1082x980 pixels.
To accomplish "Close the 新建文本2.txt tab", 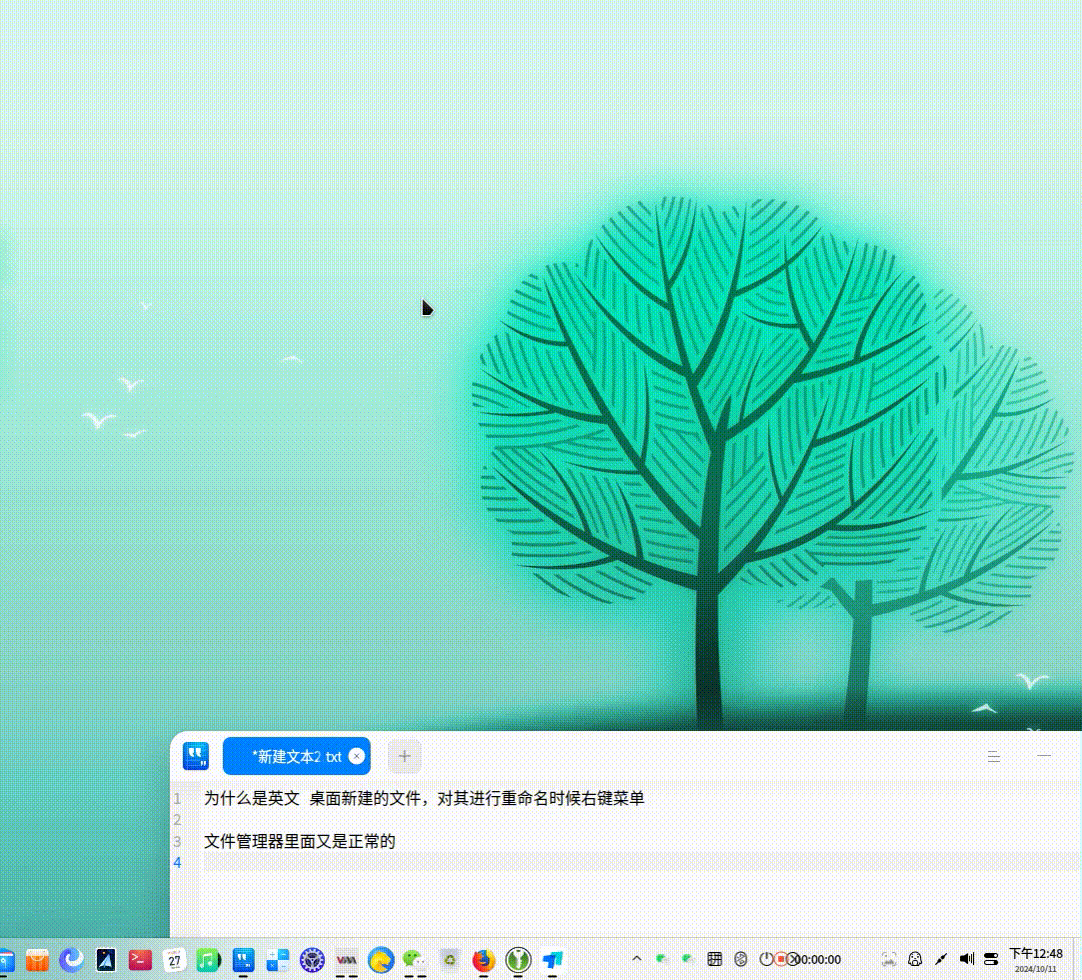I will click(x=356, y=756).
